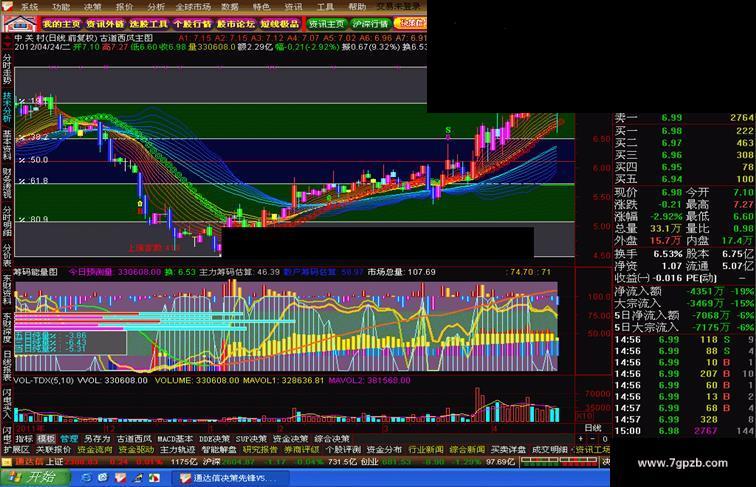This screenshot has width=756, height=487.
Task: Open the 资讯 menu
Action: tap(293, 7)
